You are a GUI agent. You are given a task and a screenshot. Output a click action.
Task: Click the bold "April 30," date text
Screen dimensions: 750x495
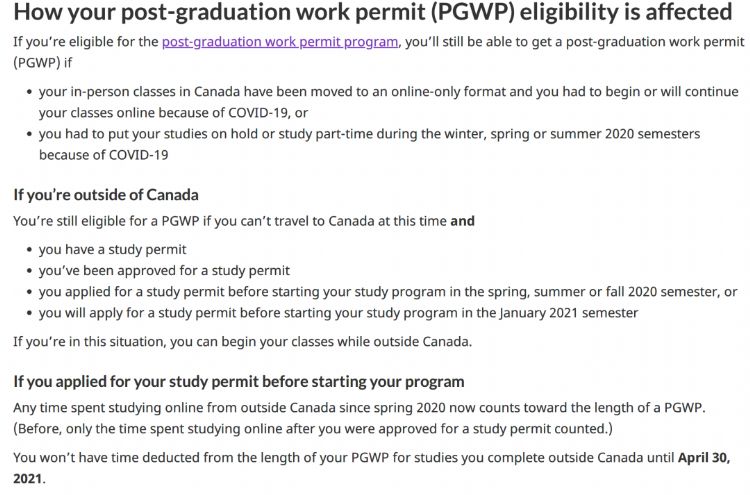tap(704, 458)
